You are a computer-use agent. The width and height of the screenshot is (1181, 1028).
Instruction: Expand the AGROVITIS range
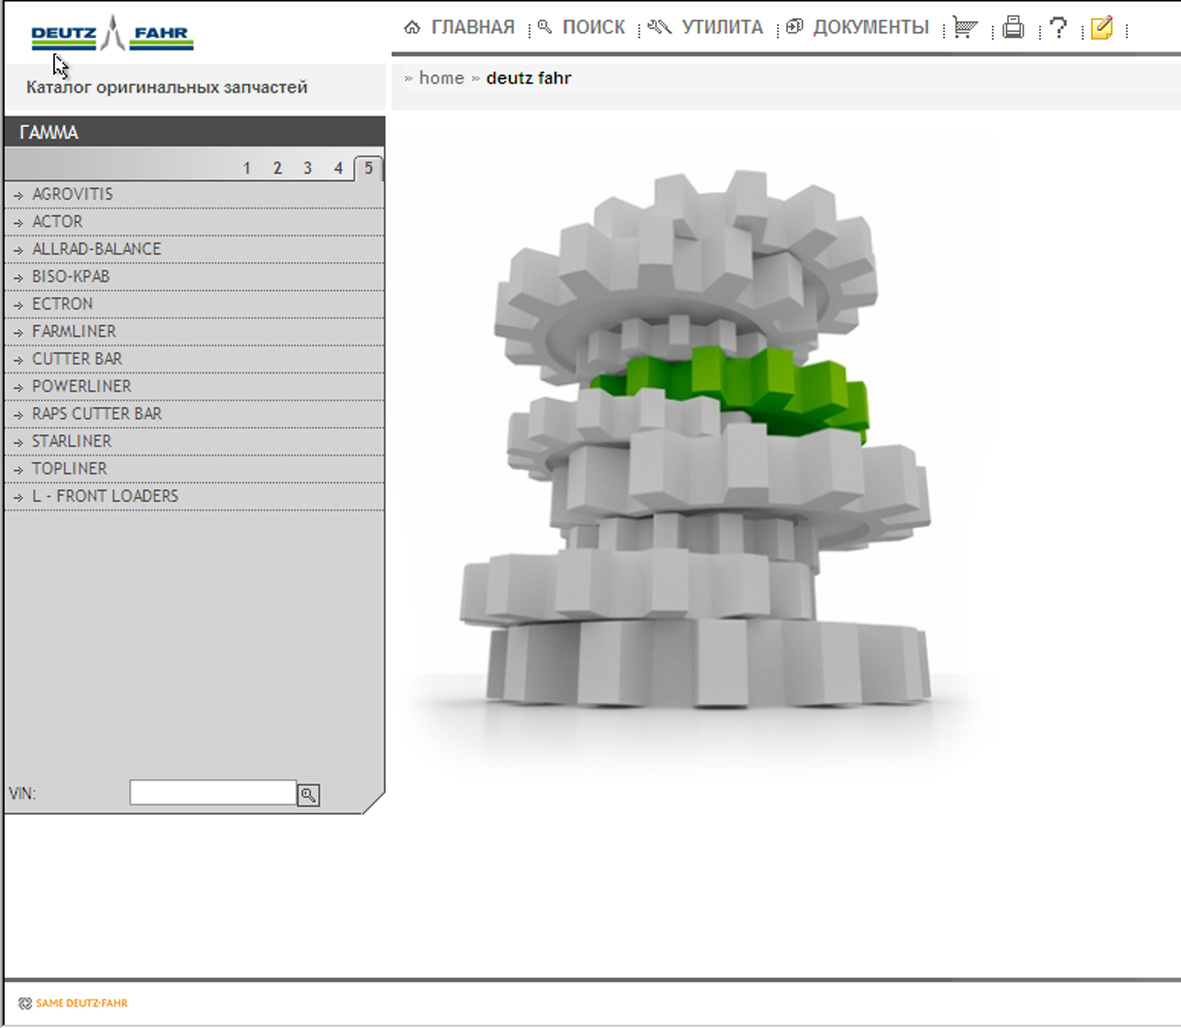click(x=72, y=194)
